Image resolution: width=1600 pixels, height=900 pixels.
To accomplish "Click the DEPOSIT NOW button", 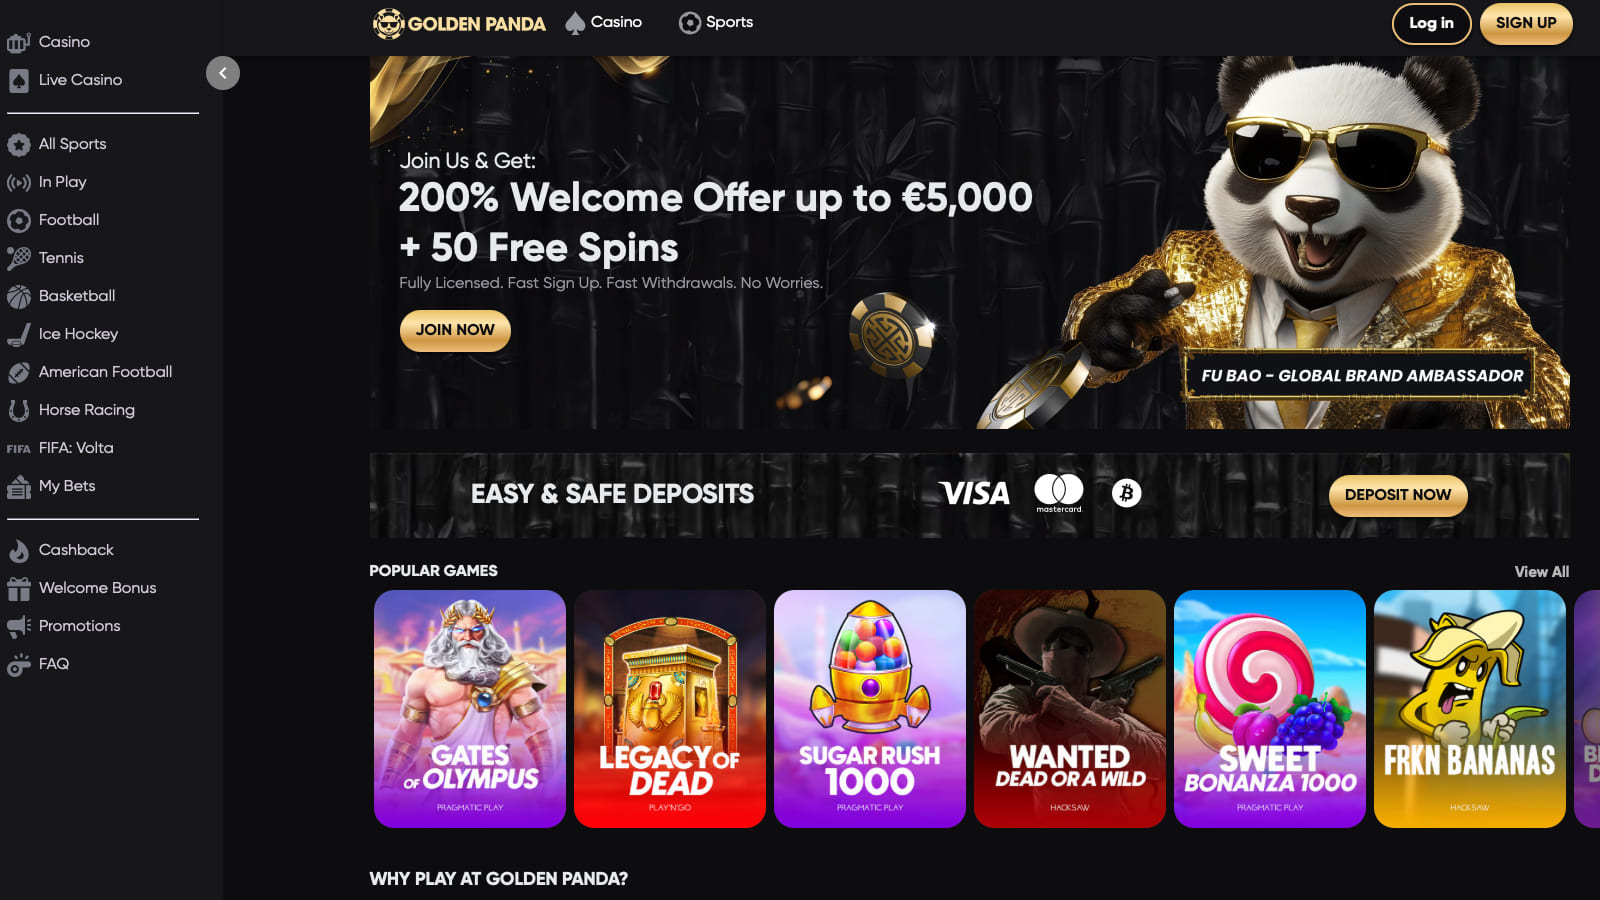I will [x=1398, y=495].
